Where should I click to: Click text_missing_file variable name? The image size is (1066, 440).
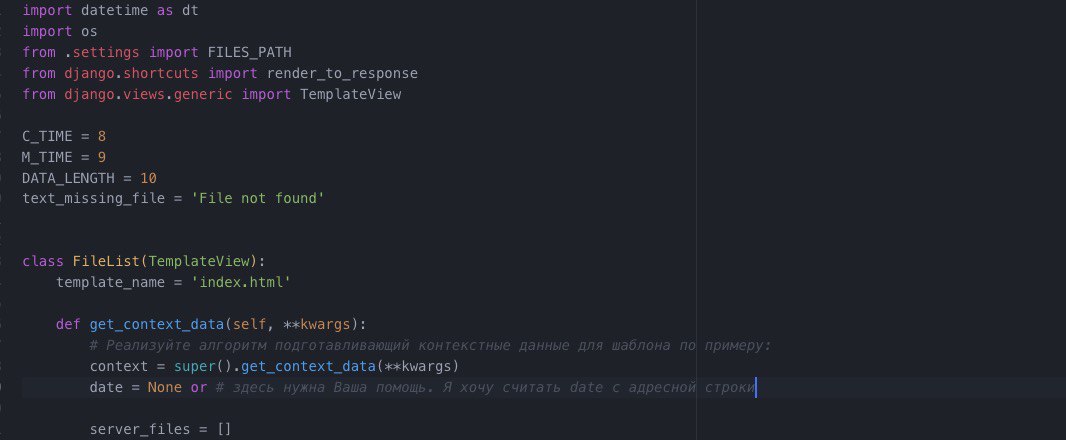pyautogui.click(x=94, y=199)
